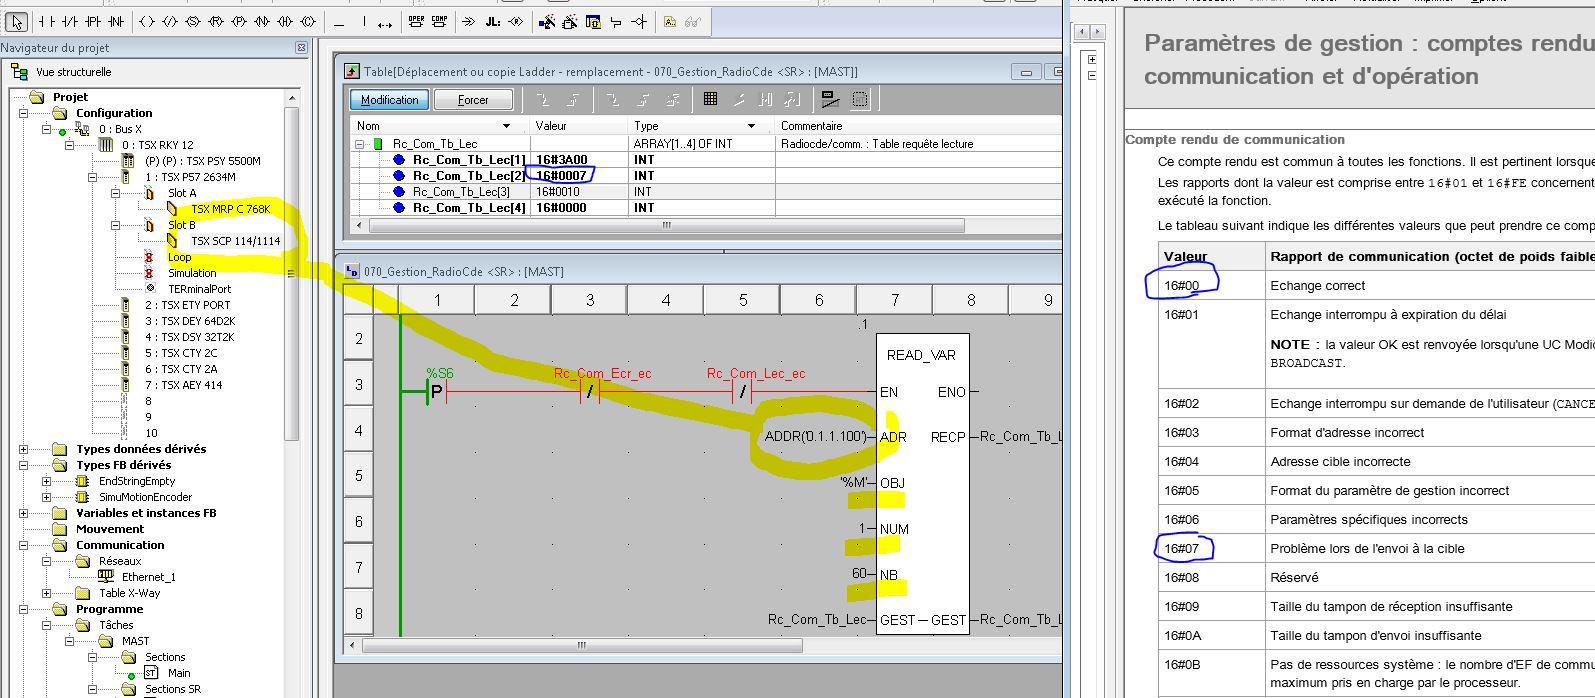This screenshot has height=698, width=1595.
Task: Select TSX SCP 114/1114 in tree
Action: (x=235, y=241)
